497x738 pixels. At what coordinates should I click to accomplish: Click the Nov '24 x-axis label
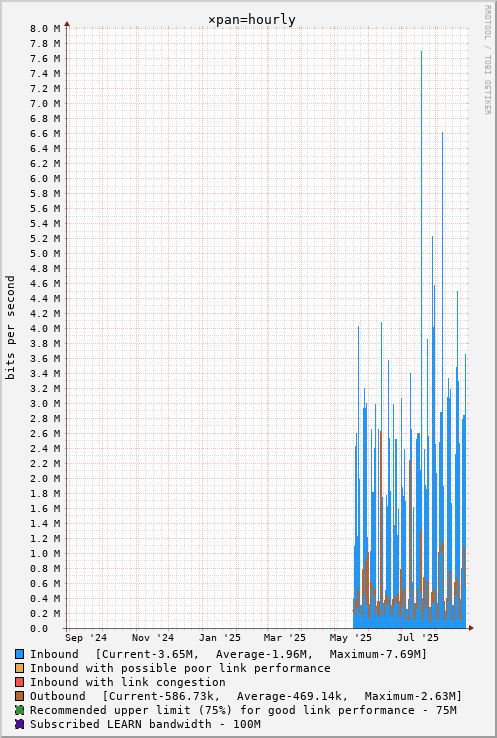click(x=152, y=638)
